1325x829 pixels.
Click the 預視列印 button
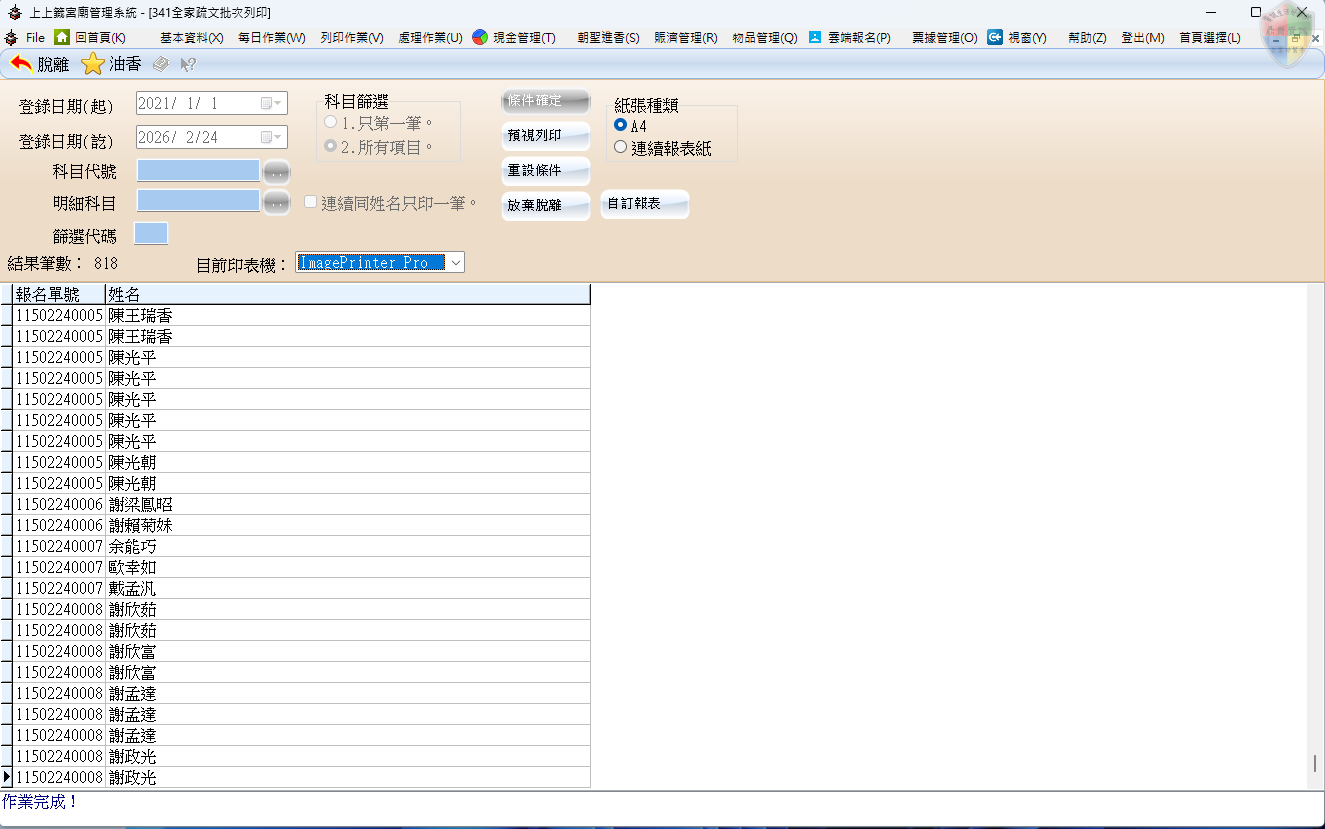pyautogui.click(x=545, y=135)
